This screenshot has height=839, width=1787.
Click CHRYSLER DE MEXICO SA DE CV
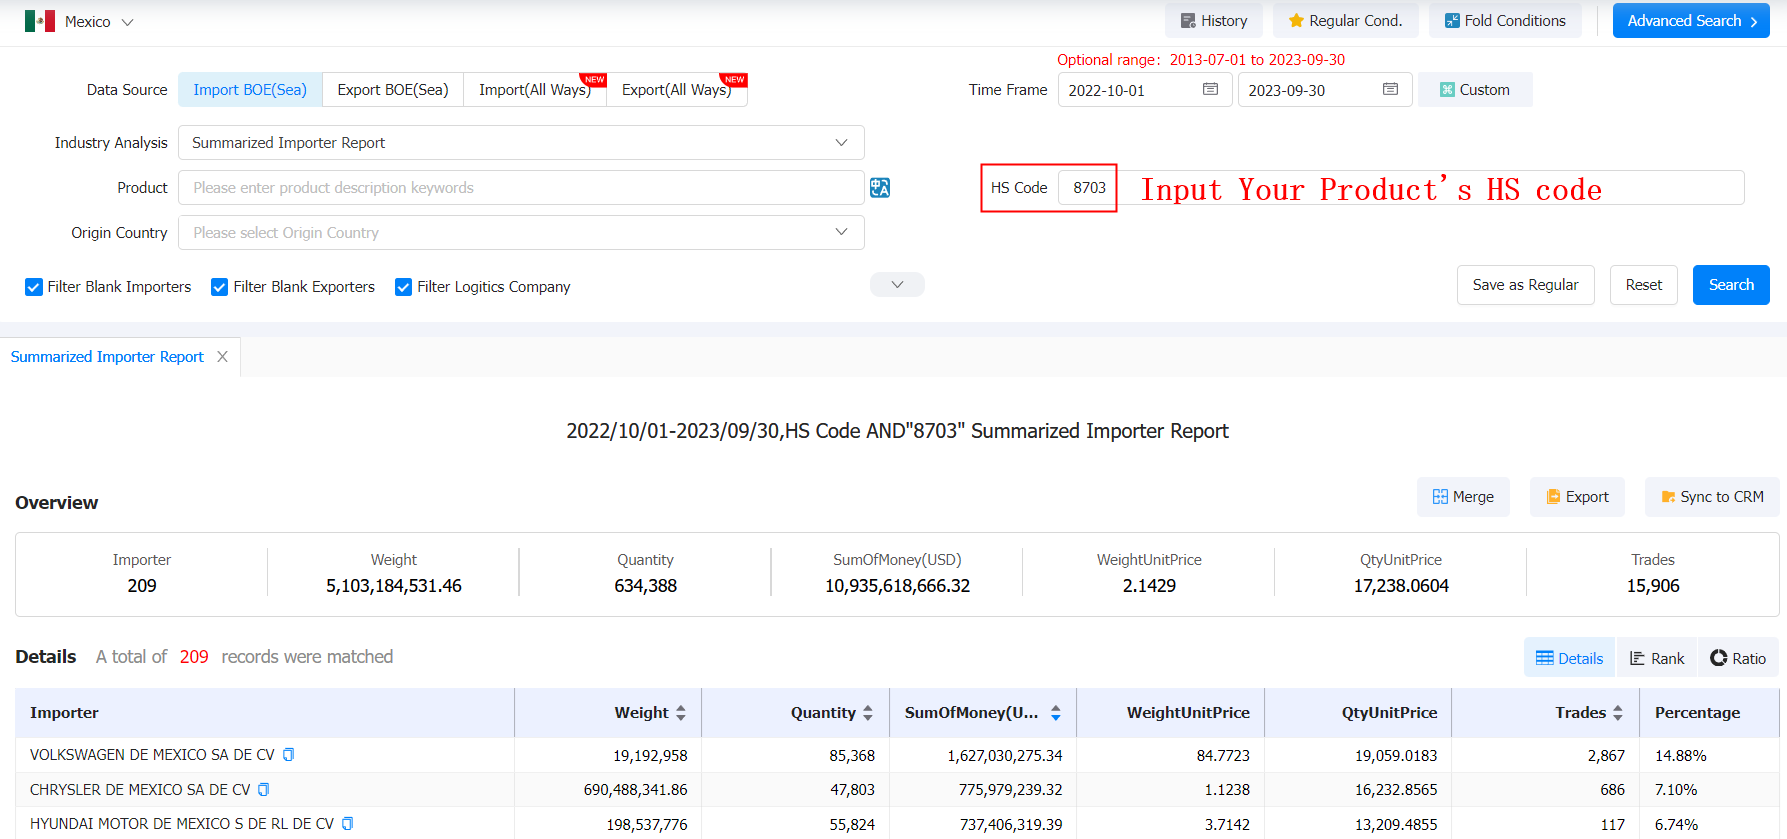coord(140,790)
